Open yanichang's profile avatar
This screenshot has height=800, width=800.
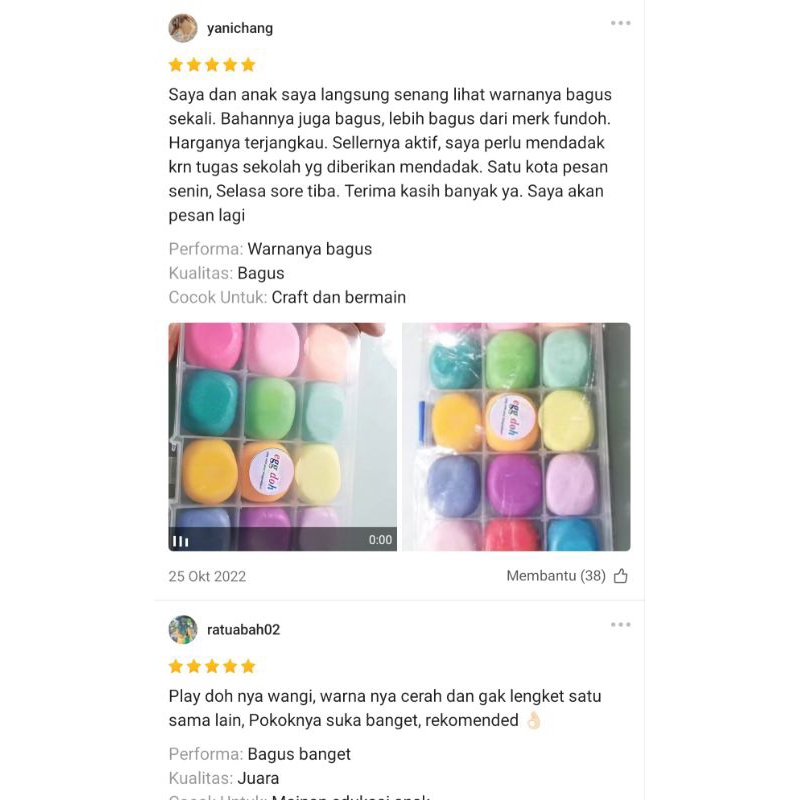pos(183,28)
